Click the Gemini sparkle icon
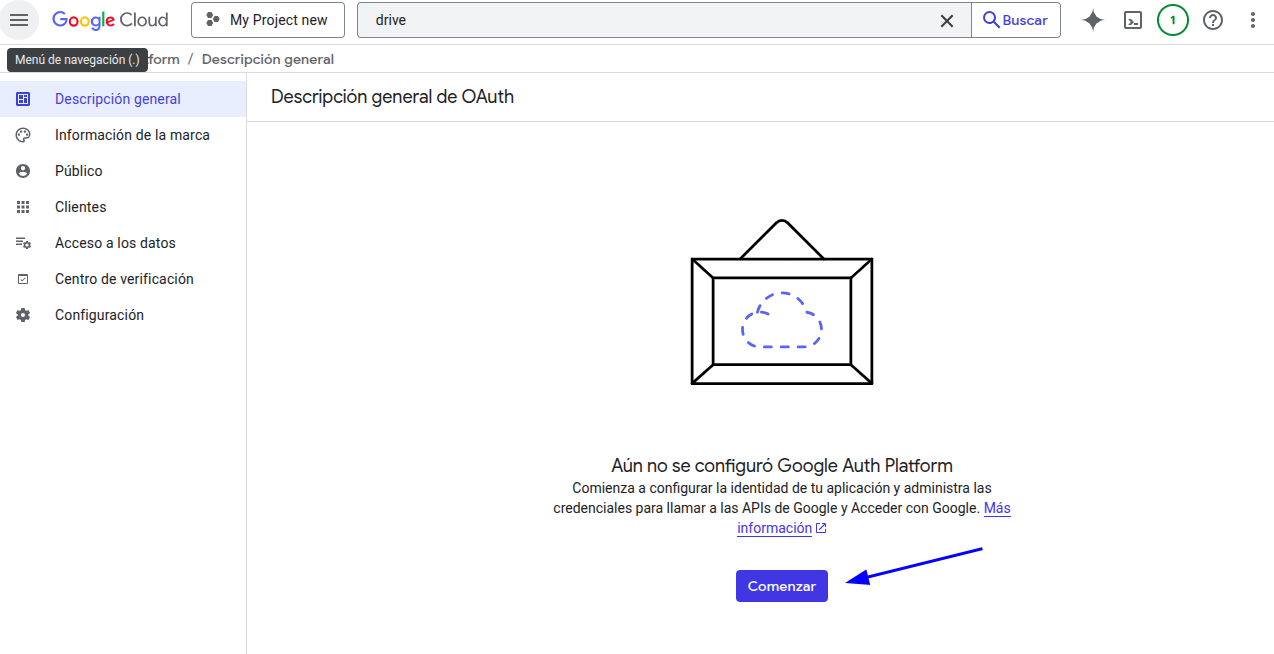 pos(1093,20)
